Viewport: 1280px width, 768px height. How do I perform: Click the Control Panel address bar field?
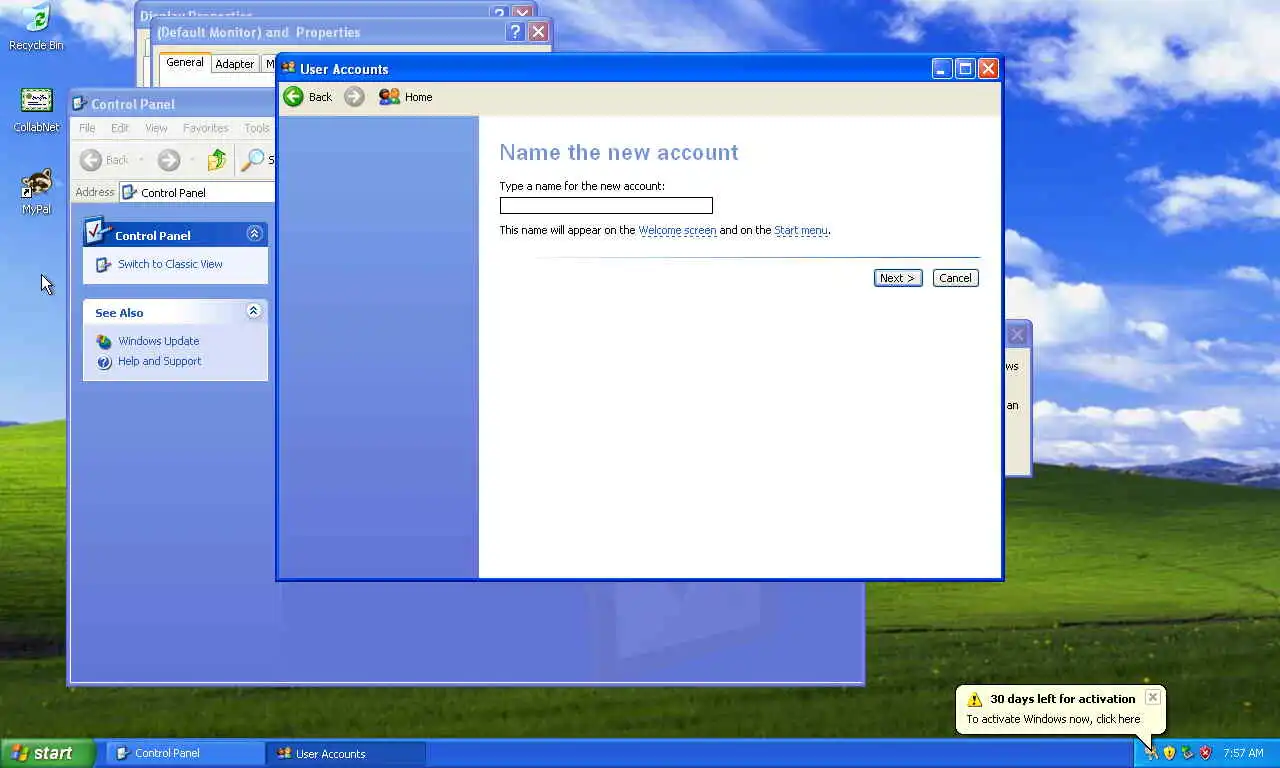[197, 192]
